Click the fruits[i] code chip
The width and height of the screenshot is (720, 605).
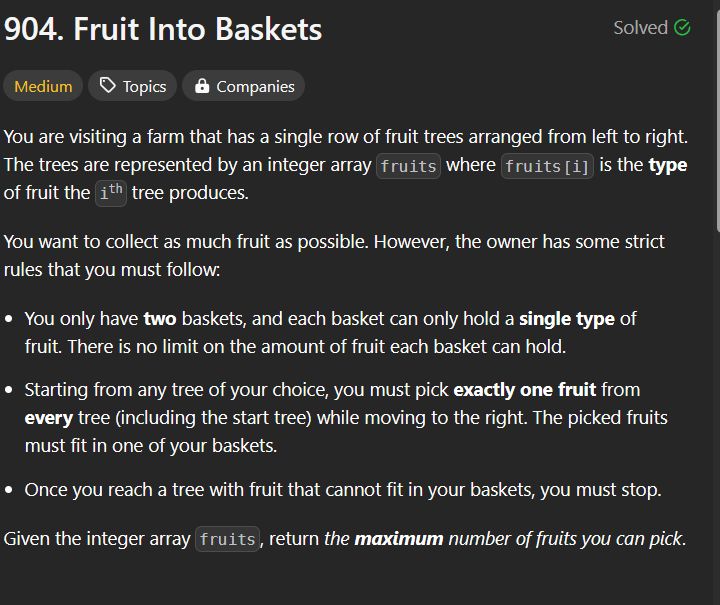coord(547,166)
